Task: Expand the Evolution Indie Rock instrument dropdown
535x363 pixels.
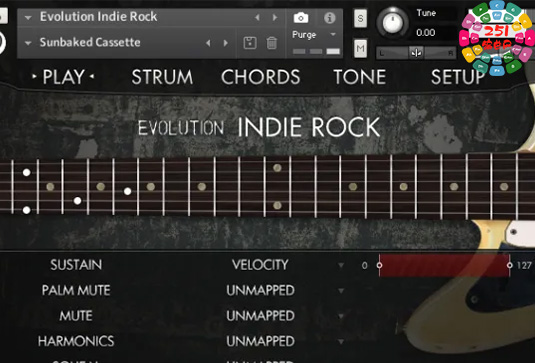Action: (28, 17)
